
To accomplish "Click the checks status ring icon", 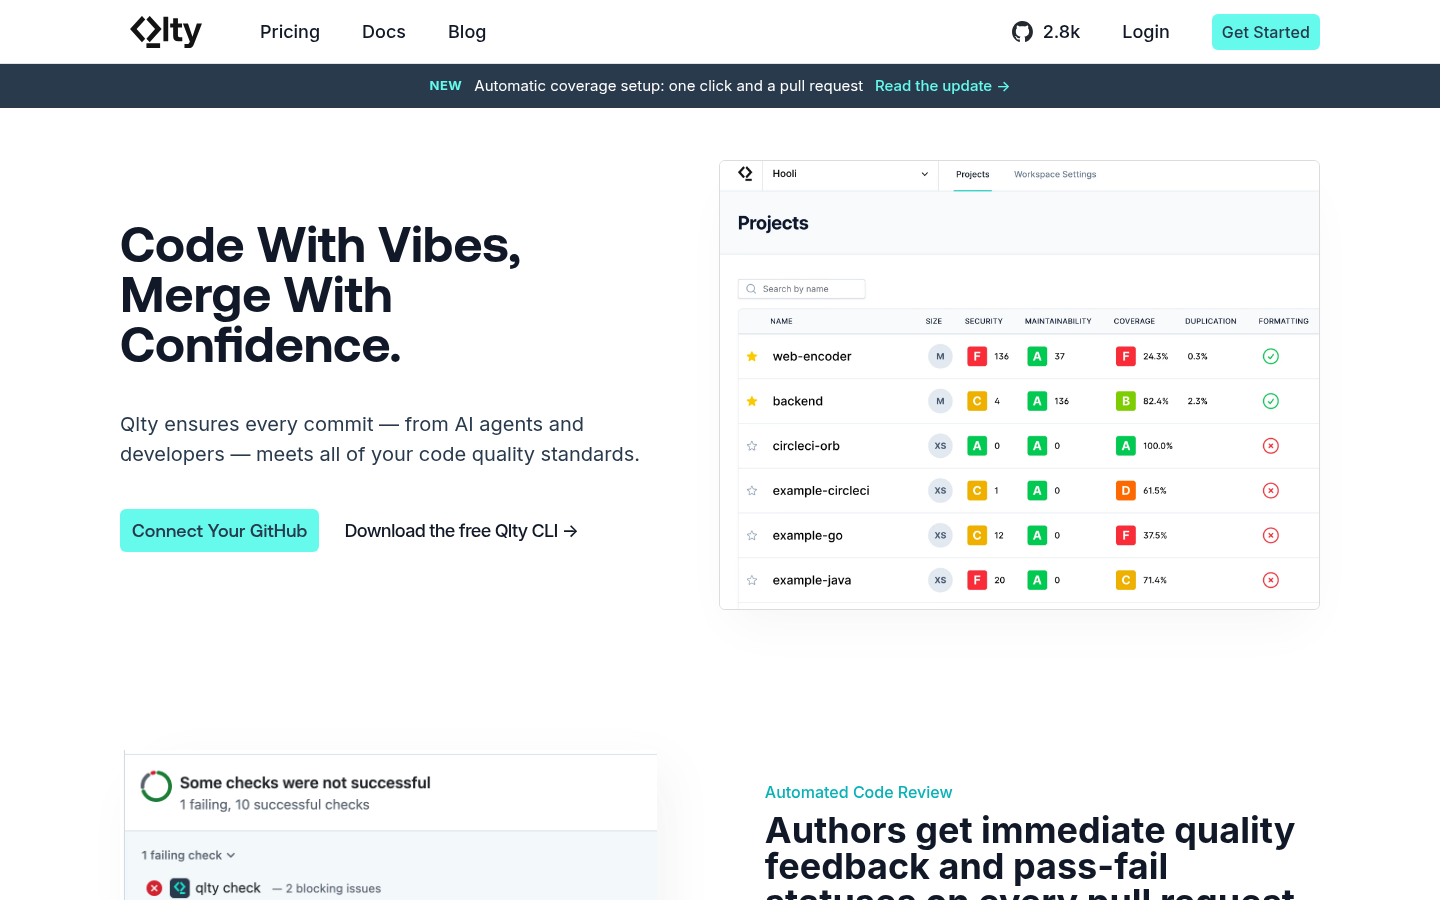I will click(156, 786).
